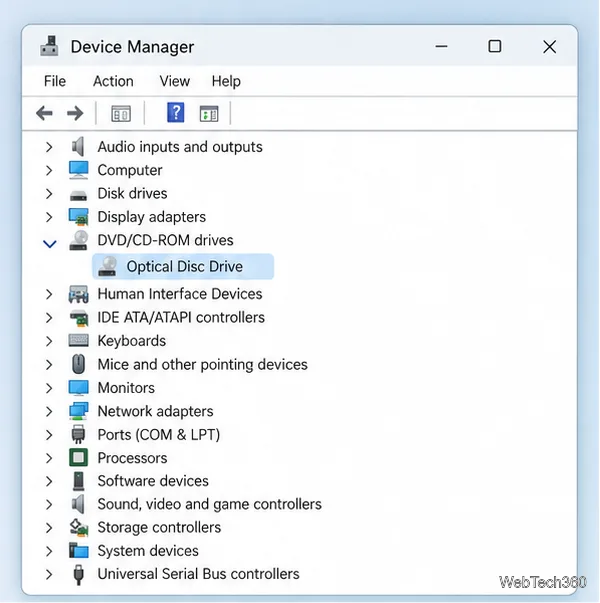Image resolution: width=600 pixels, height=603 pixels.
Task: Minimize the Device Manager window
Action: click(442, 47)
